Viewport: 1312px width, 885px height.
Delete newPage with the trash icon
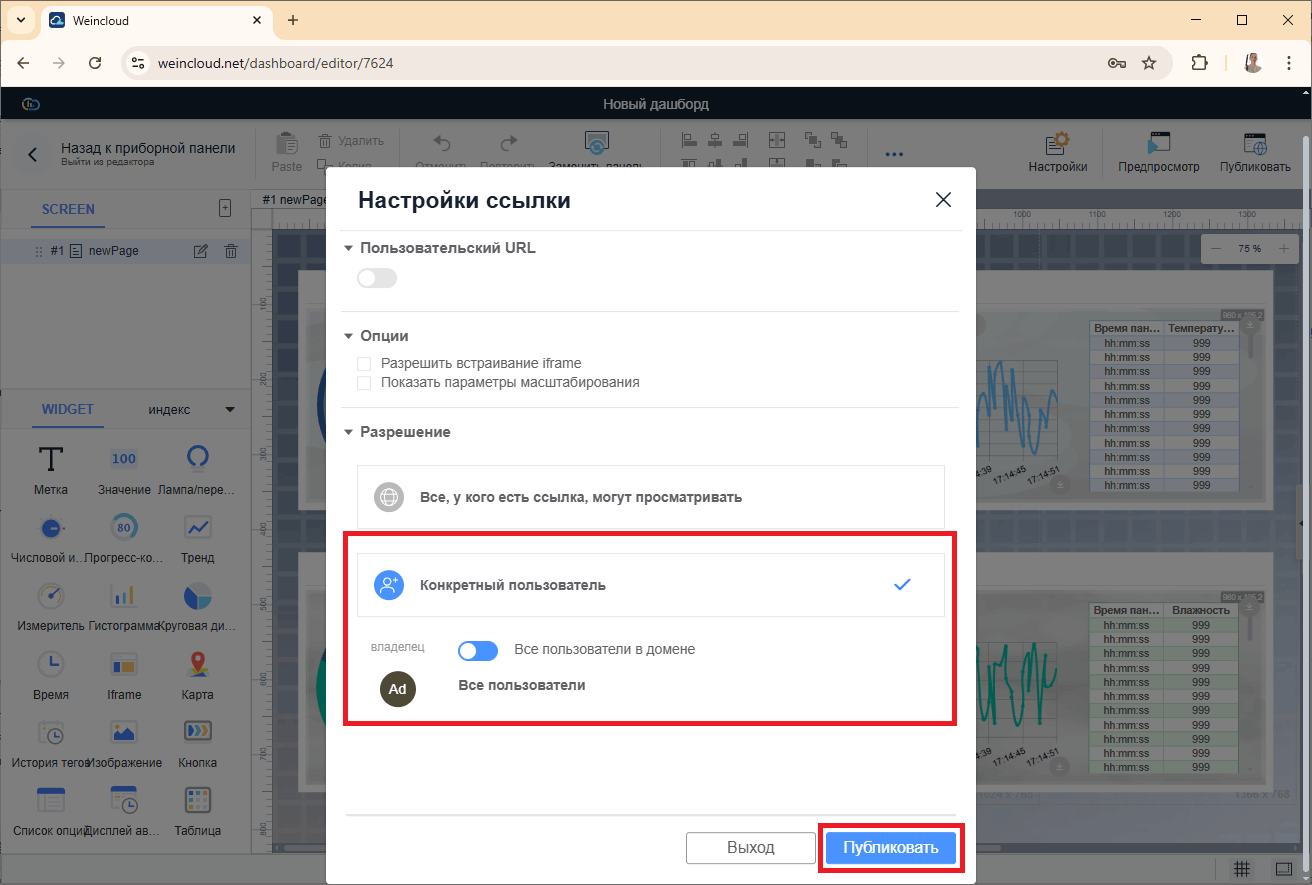[x=231, y=252]
